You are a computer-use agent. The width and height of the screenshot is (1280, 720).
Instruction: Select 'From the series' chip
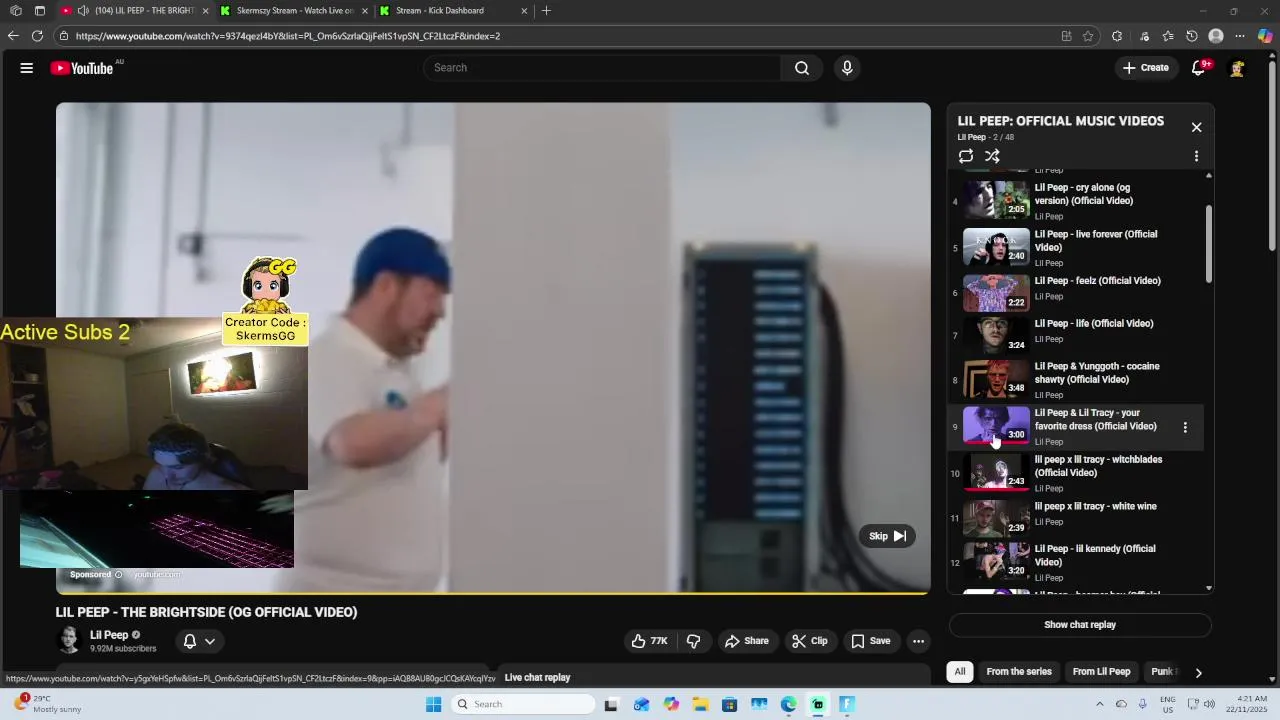click(1019, 672)
